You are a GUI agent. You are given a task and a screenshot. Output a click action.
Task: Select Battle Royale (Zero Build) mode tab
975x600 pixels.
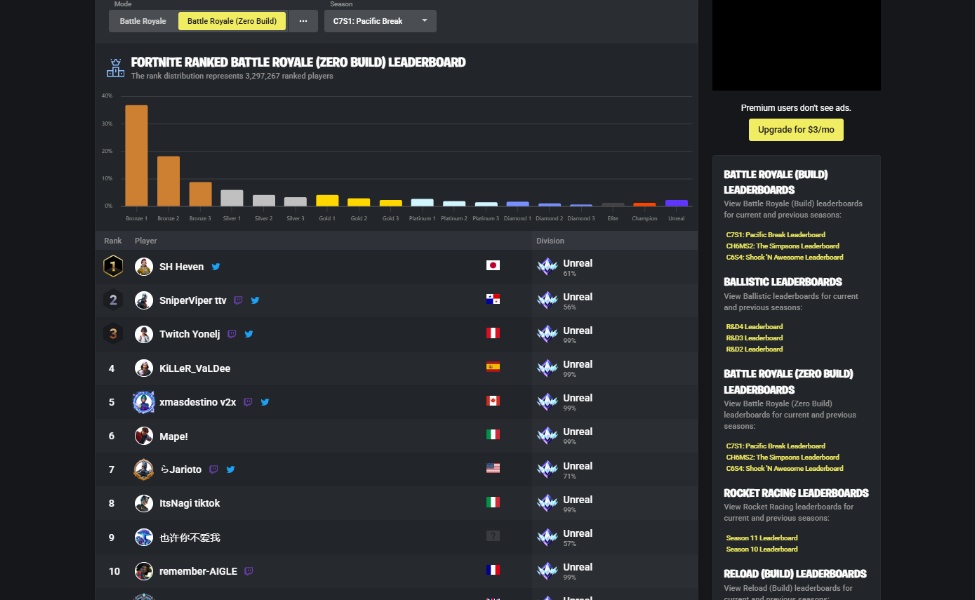point(232,21)
